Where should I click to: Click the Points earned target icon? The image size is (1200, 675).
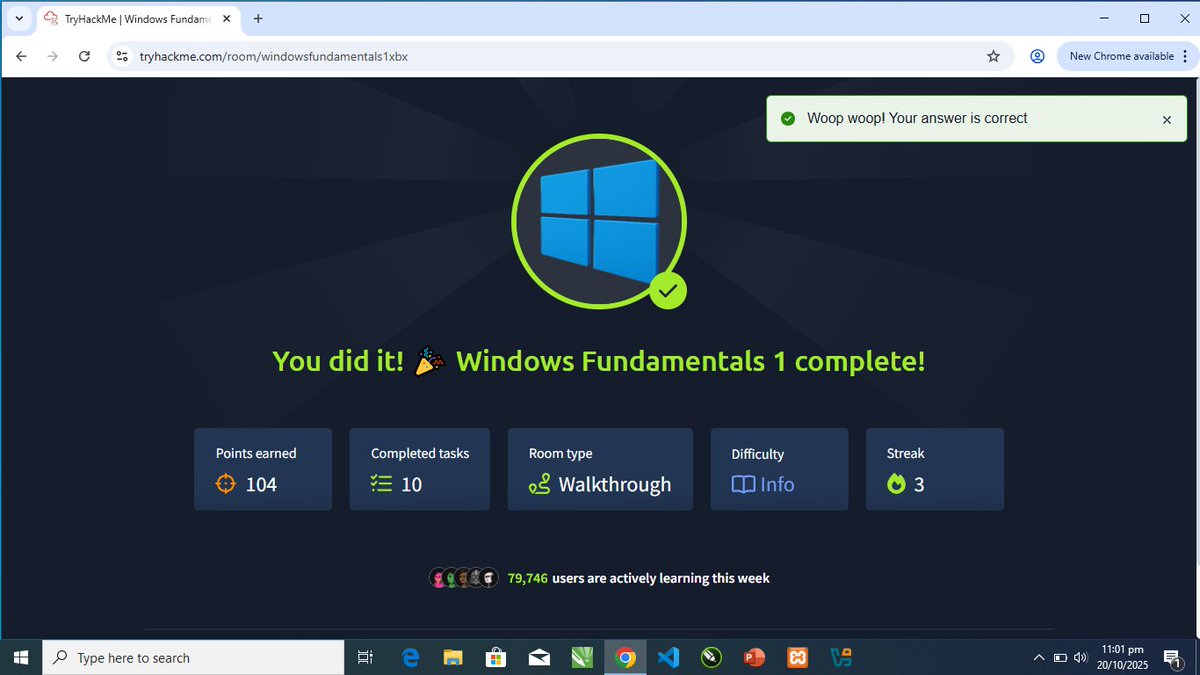coord(226,484)
